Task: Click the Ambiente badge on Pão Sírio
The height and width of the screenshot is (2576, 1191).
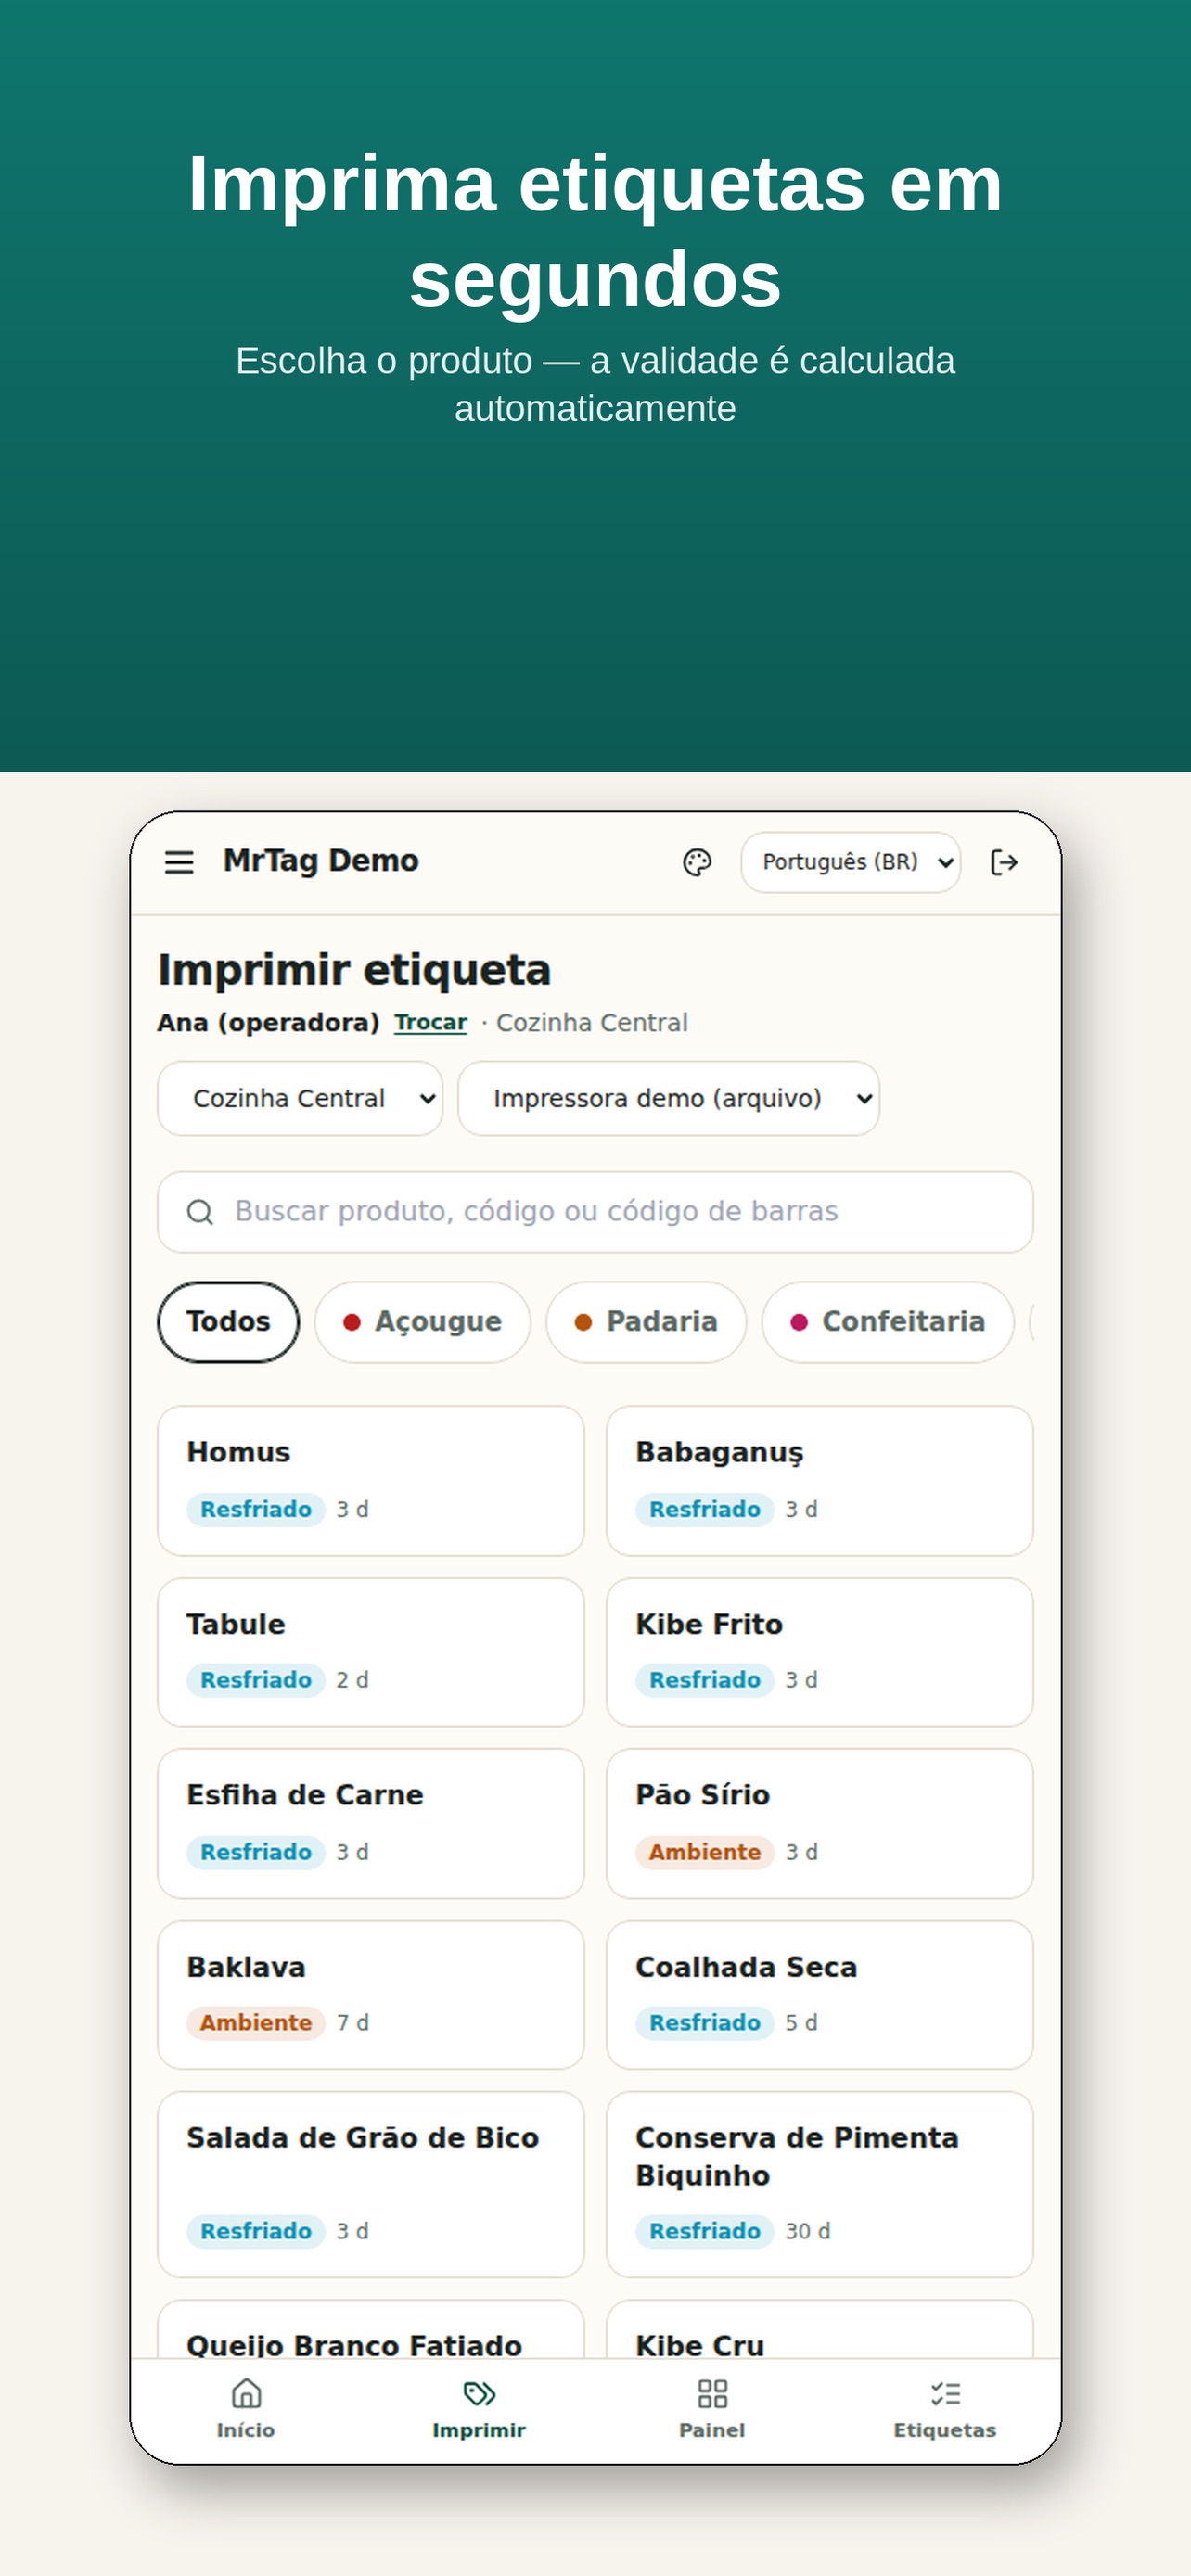Action: click(705, 1852)
